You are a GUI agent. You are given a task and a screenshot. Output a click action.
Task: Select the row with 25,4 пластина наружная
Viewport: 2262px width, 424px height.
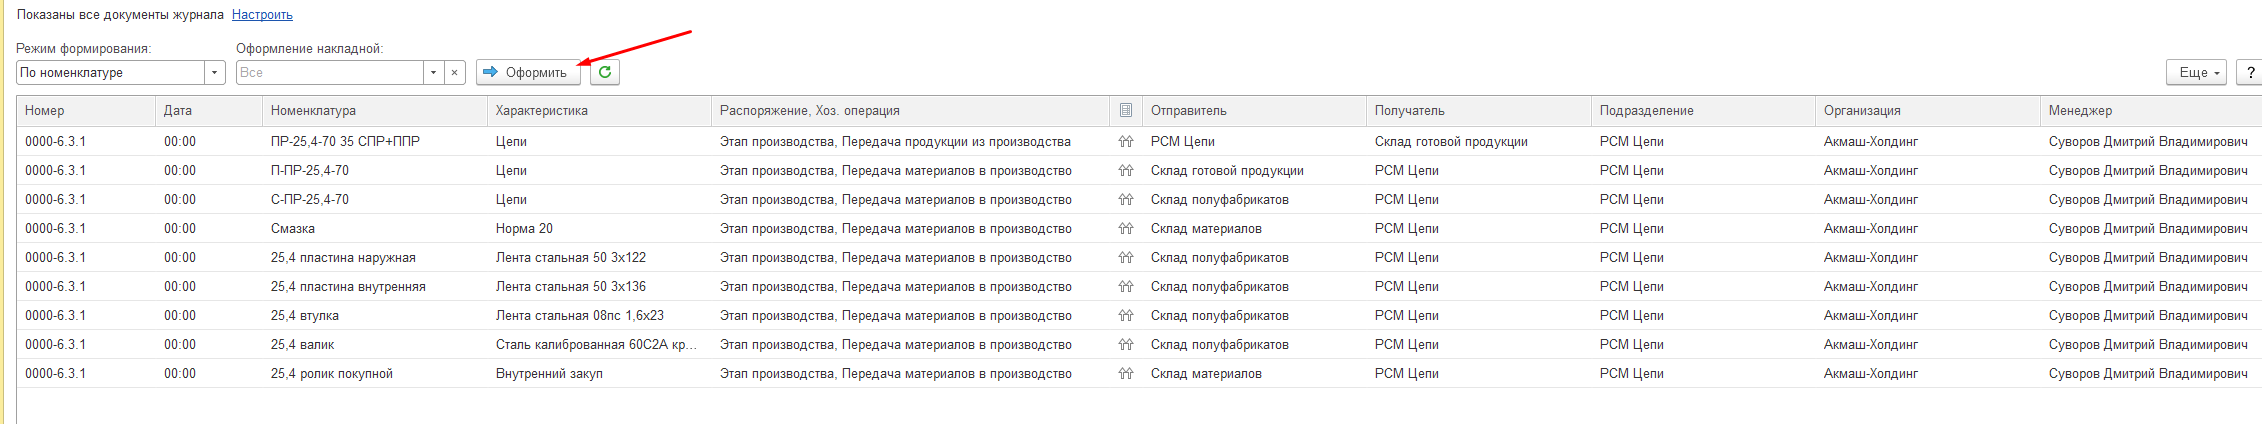coord(1138,258)
